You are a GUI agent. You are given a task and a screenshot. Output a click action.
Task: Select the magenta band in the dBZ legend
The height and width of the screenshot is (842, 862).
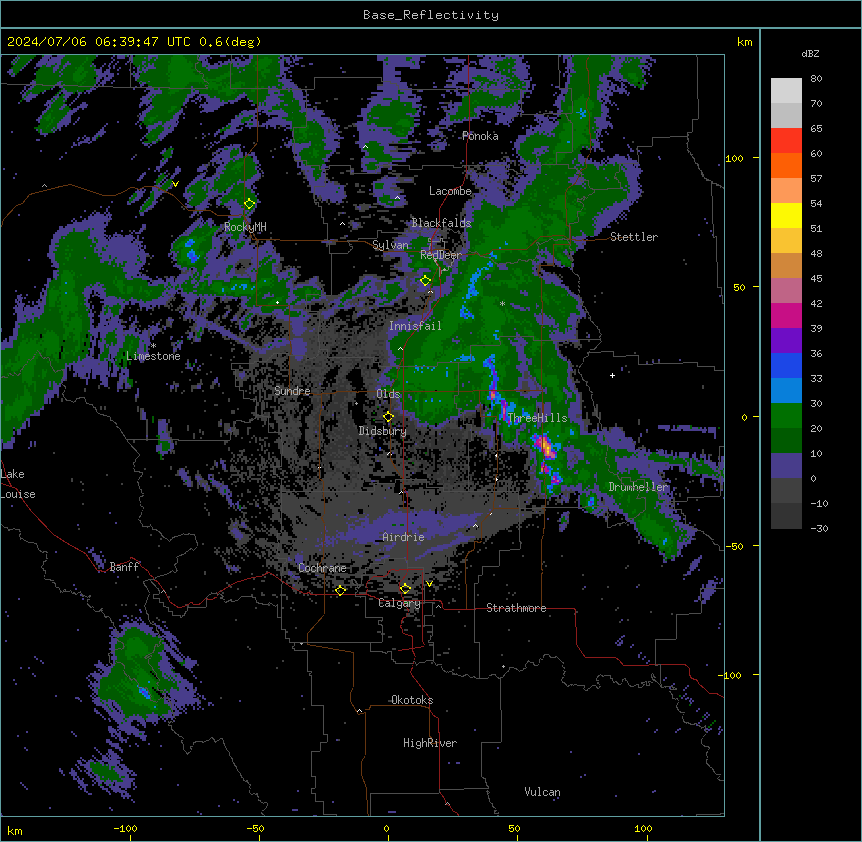(786, 315)
